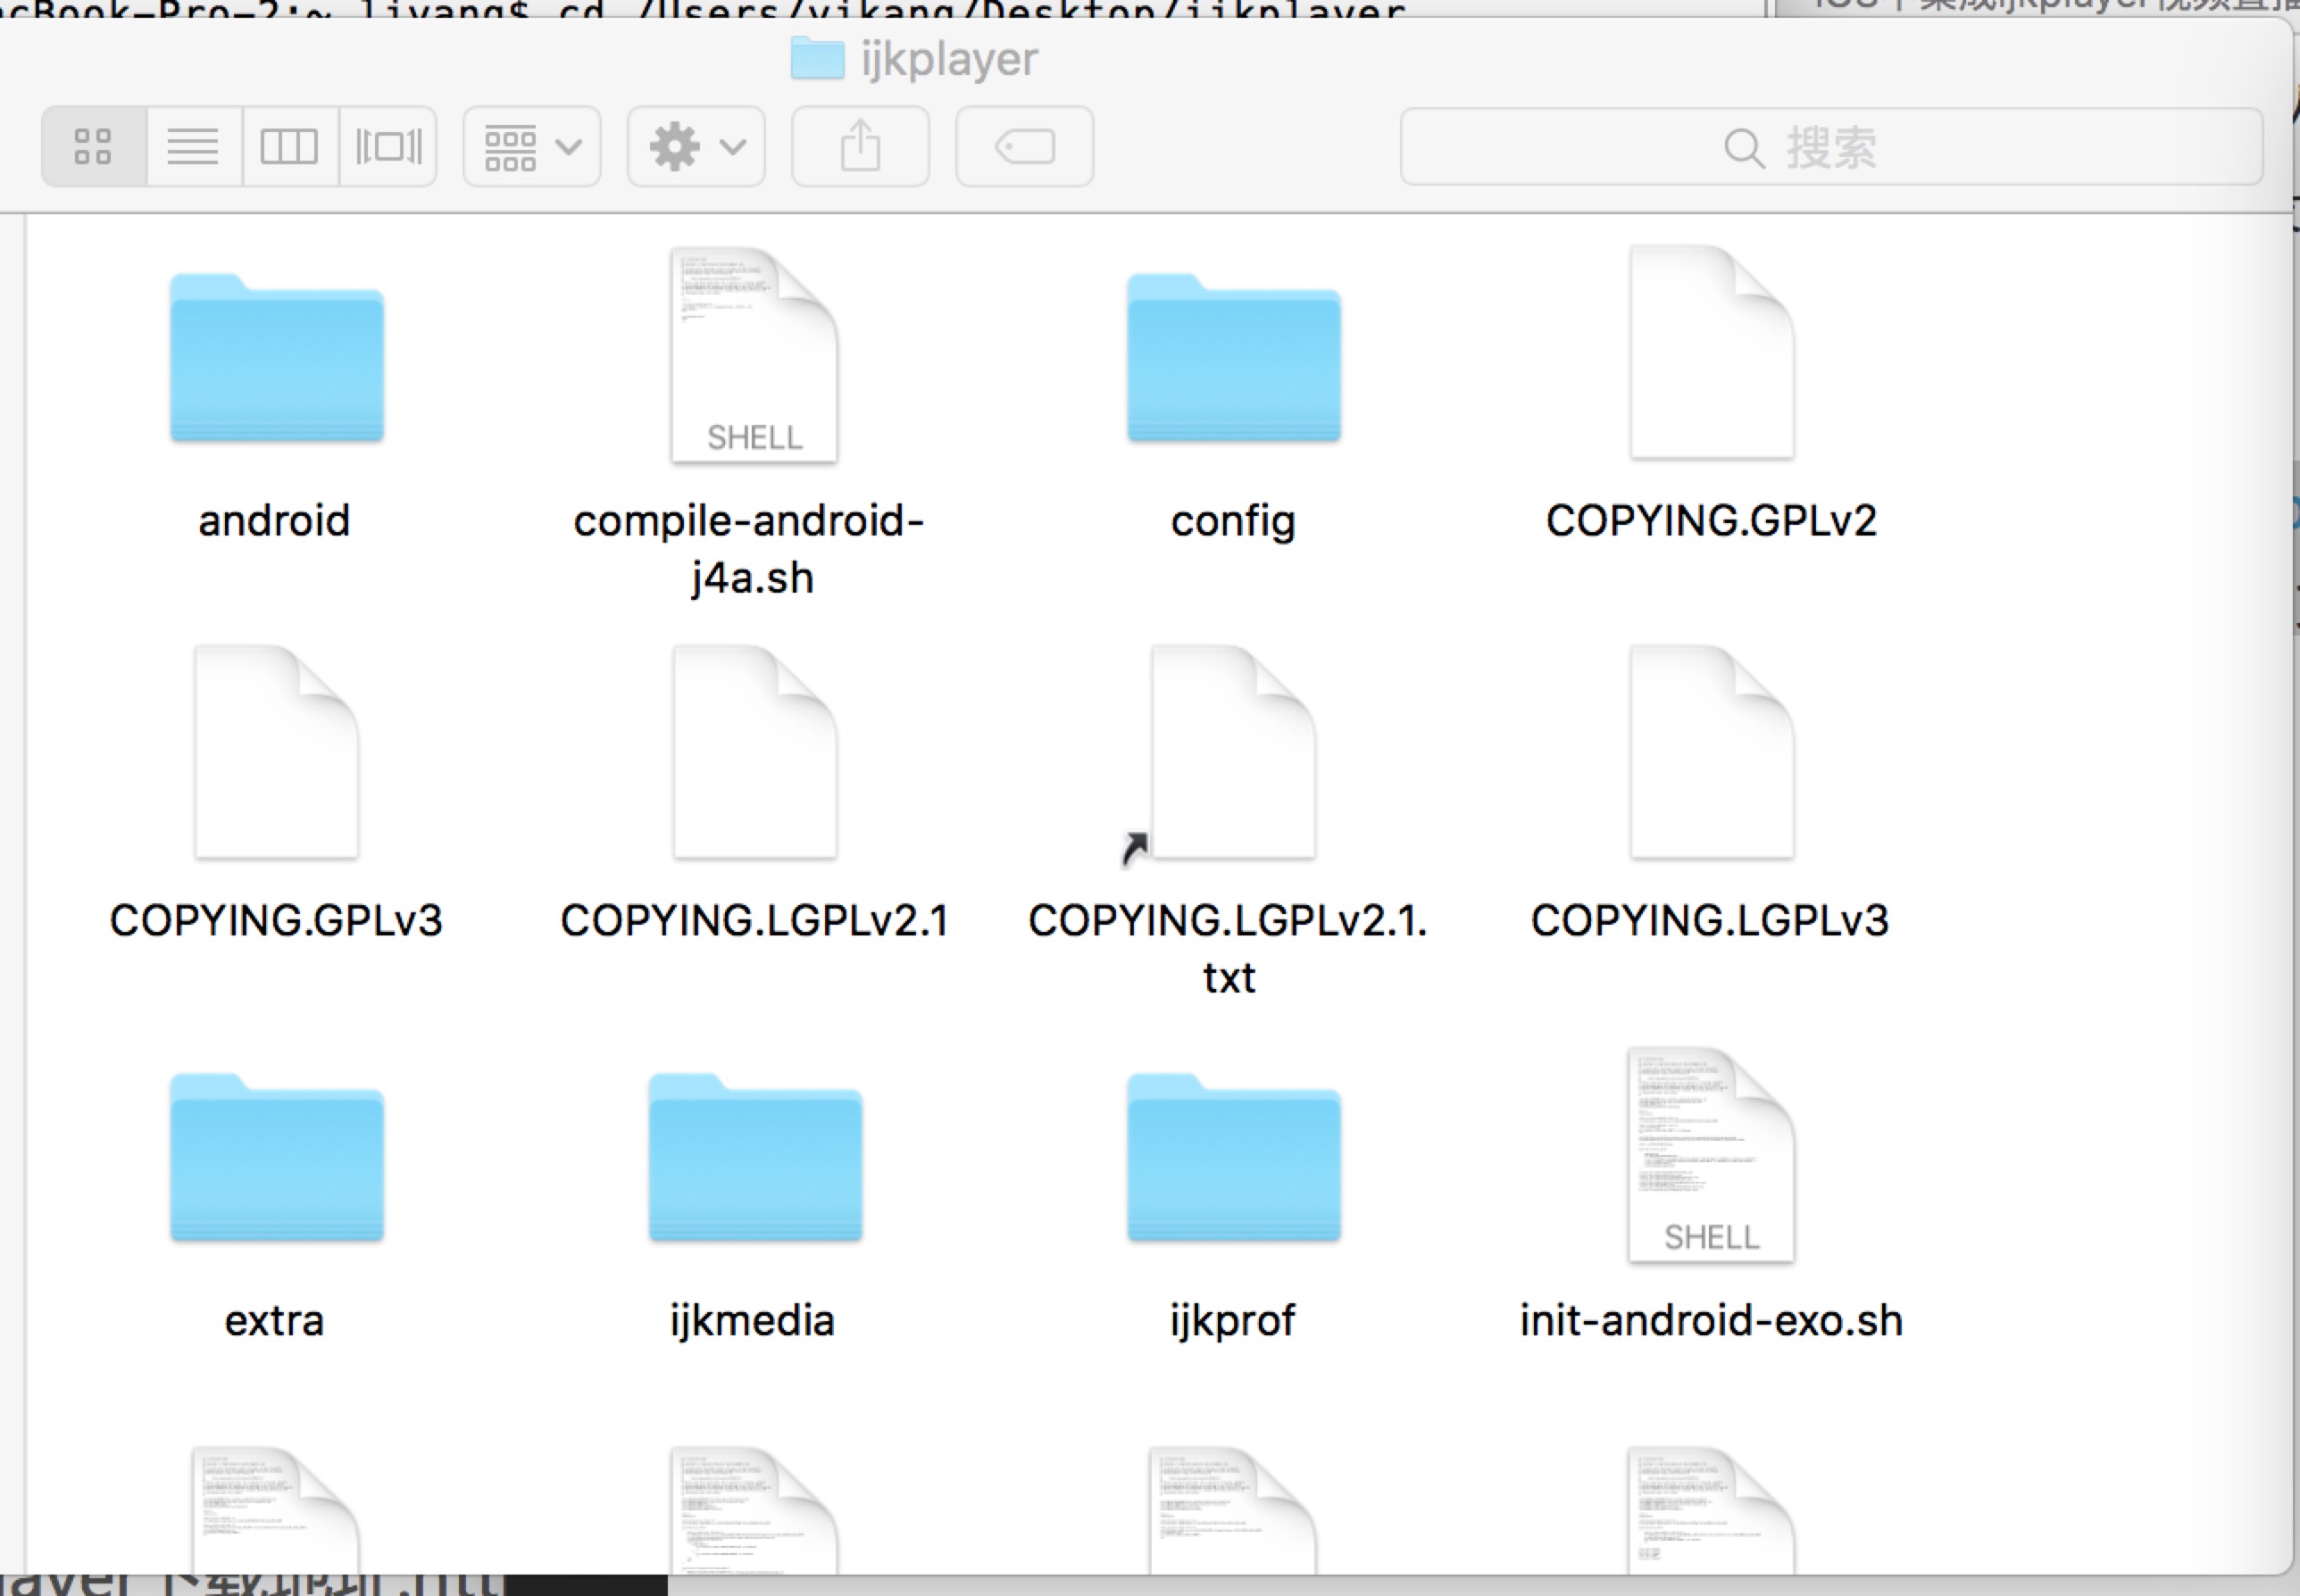Select the android folder

click(x=276, y=360)
